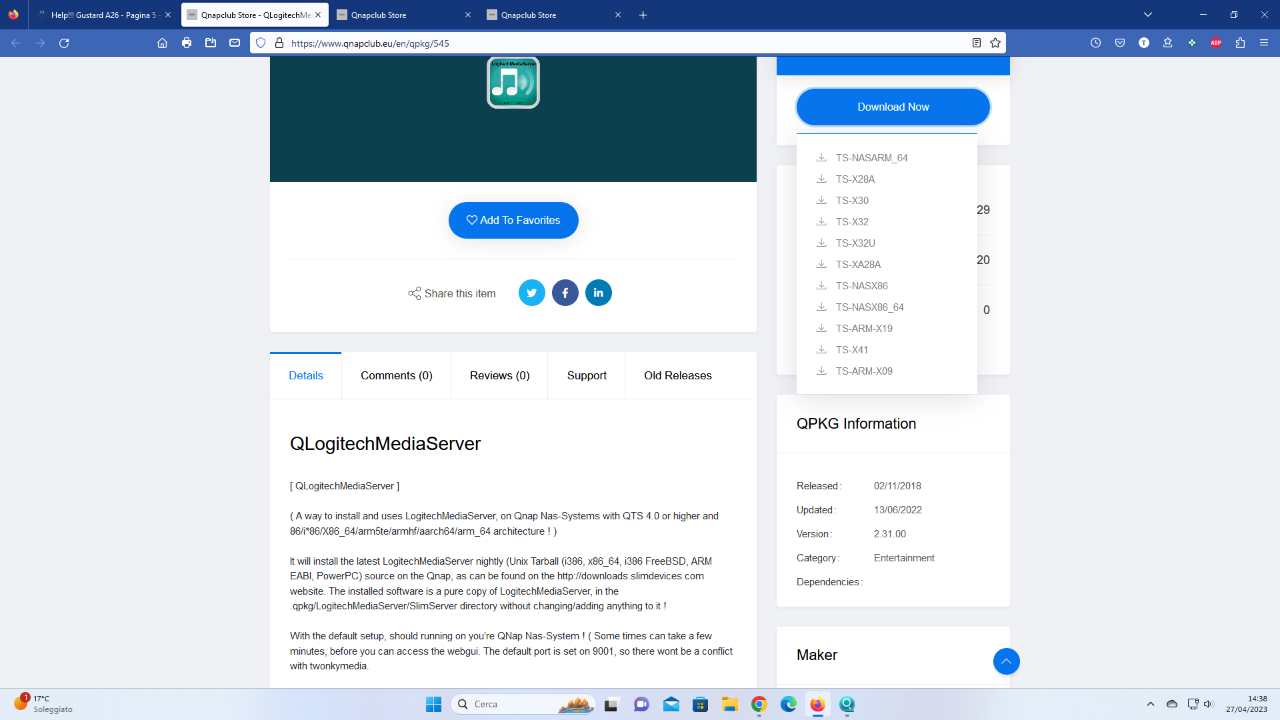Open the Mail app from the taskbar

[x=671, y=704]
